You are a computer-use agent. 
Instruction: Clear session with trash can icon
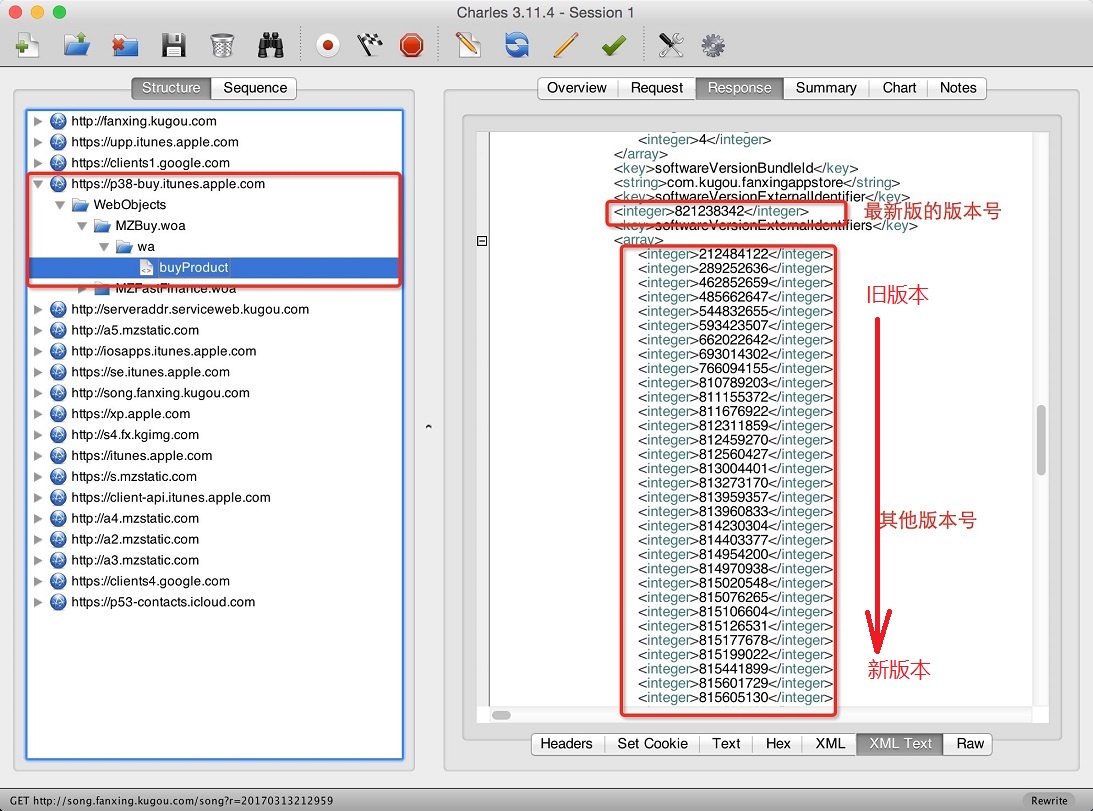click(222, 46)
